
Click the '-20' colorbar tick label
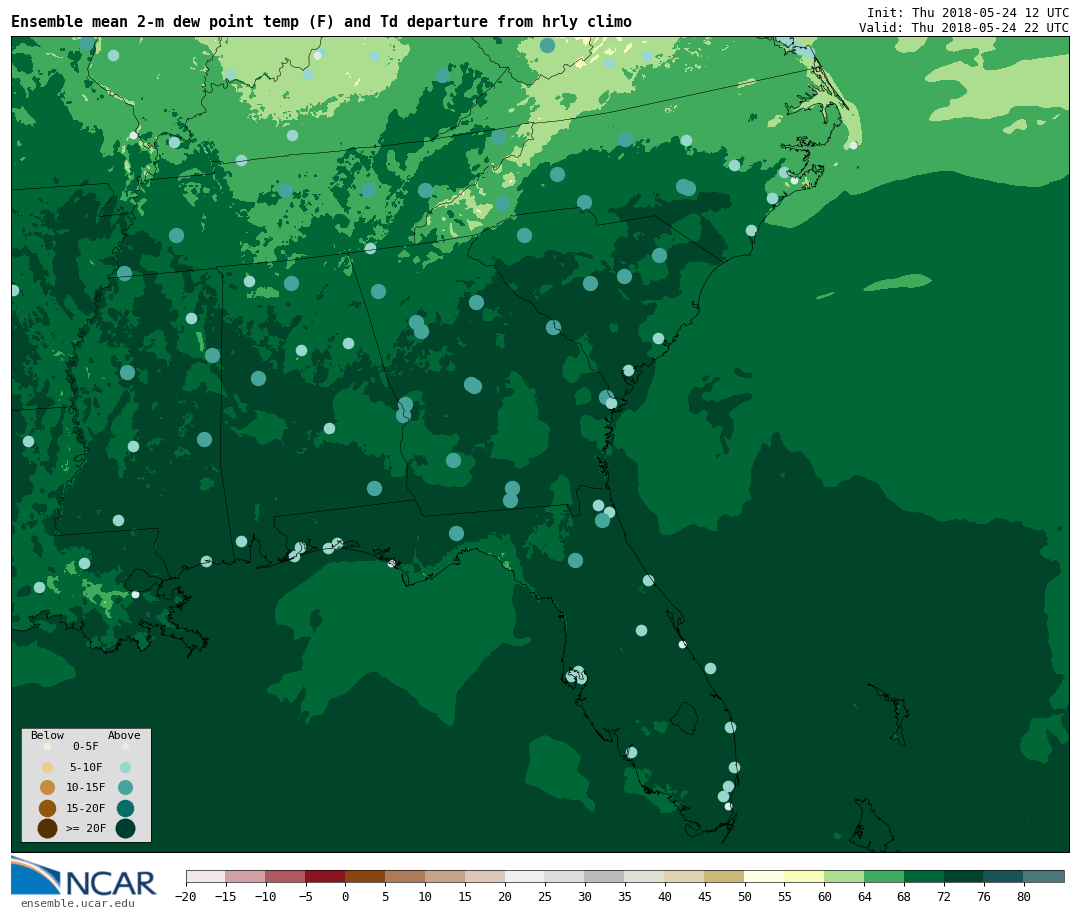point(185,896)
